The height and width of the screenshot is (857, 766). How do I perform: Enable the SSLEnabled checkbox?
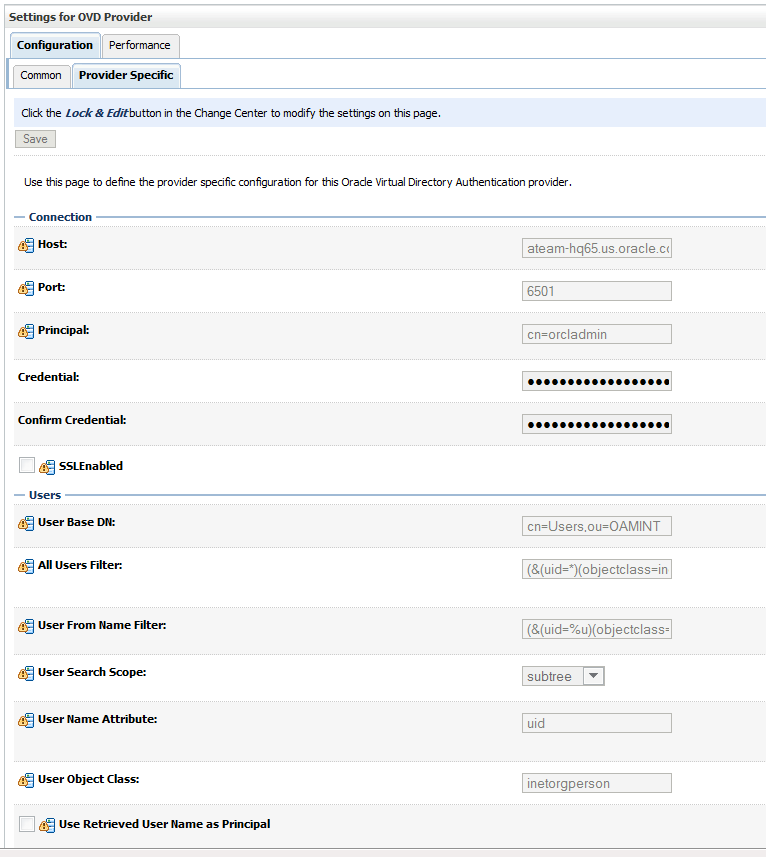coord(27,465)
